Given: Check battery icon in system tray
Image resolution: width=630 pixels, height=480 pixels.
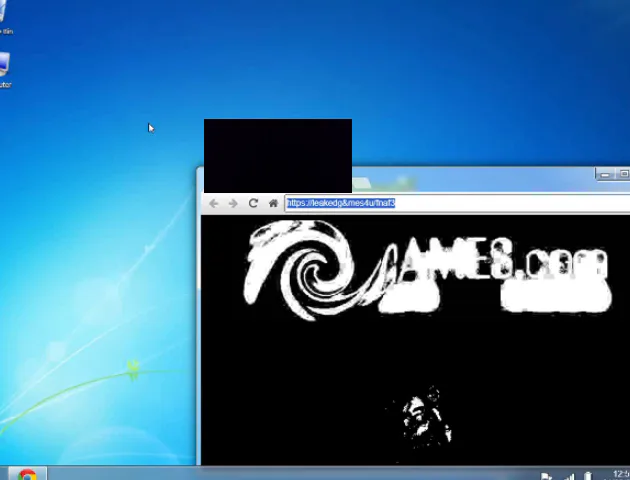Looking at the screenshot, I should point(588,476).
